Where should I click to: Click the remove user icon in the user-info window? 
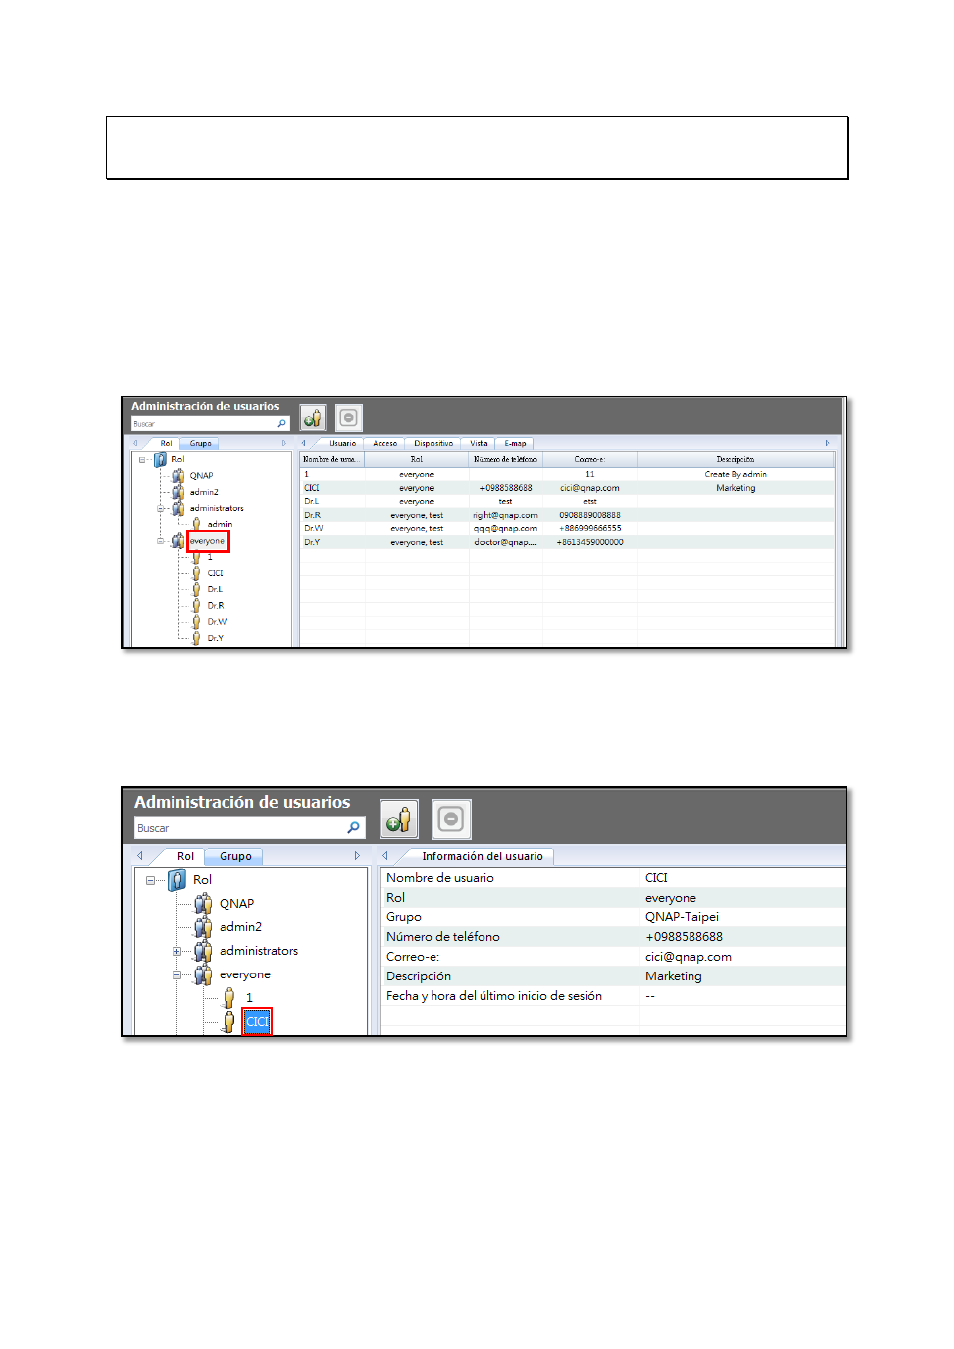pos(452,820)
